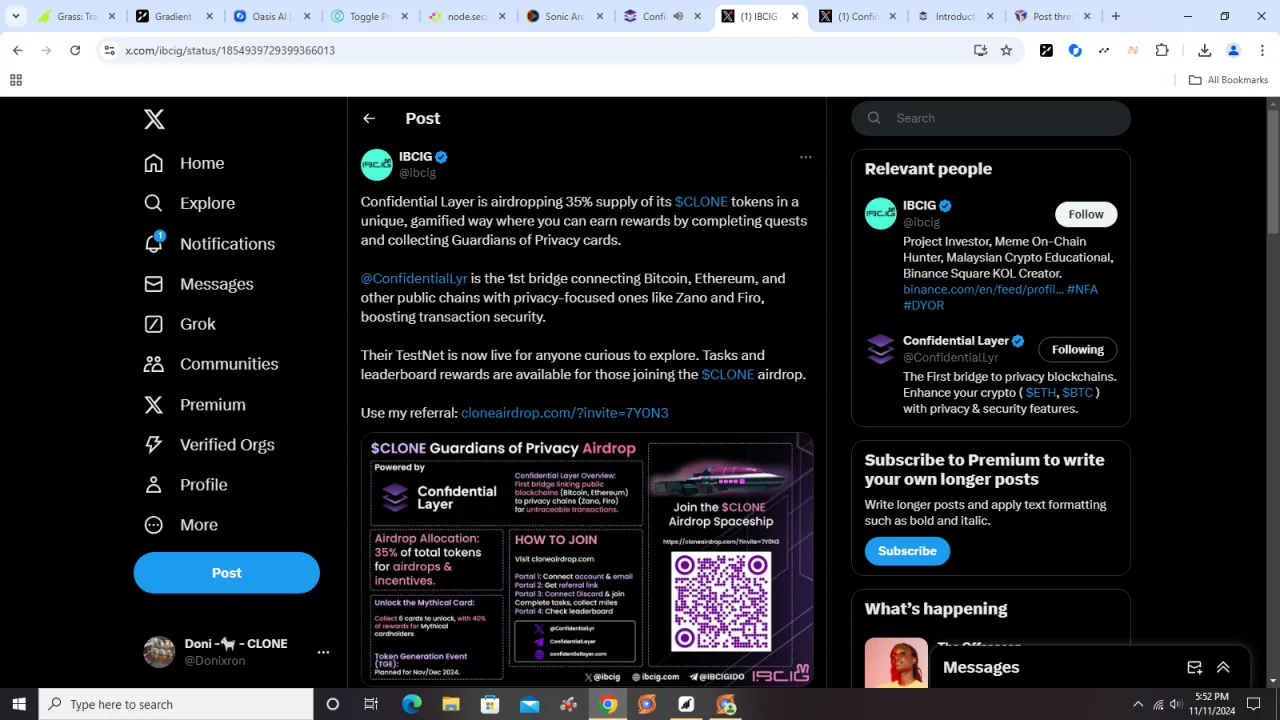Switch to the Introduction browser tab
The width and height of the screenshot is (1280, 720).
point(956,16)
